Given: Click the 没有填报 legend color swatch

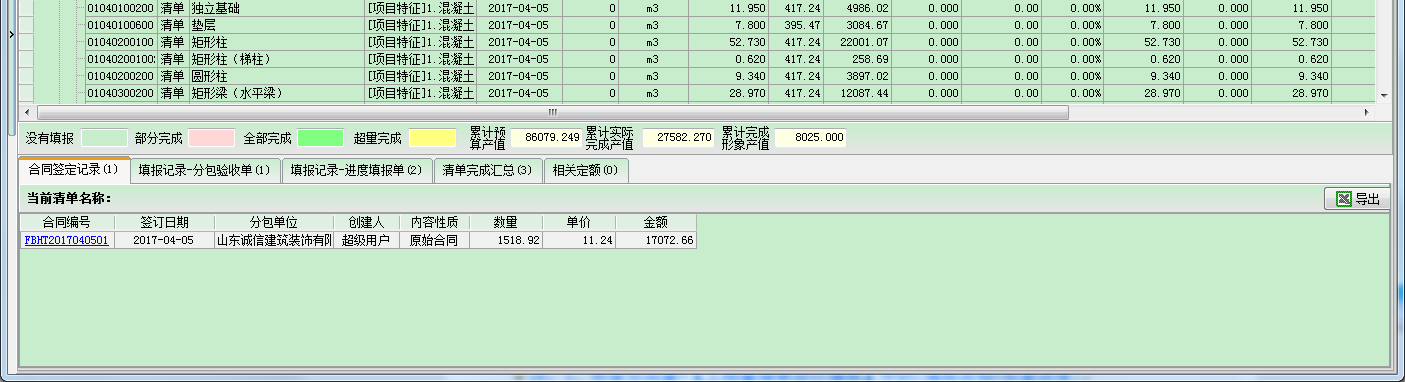Looking at the screenshot, I should [104, 138].
